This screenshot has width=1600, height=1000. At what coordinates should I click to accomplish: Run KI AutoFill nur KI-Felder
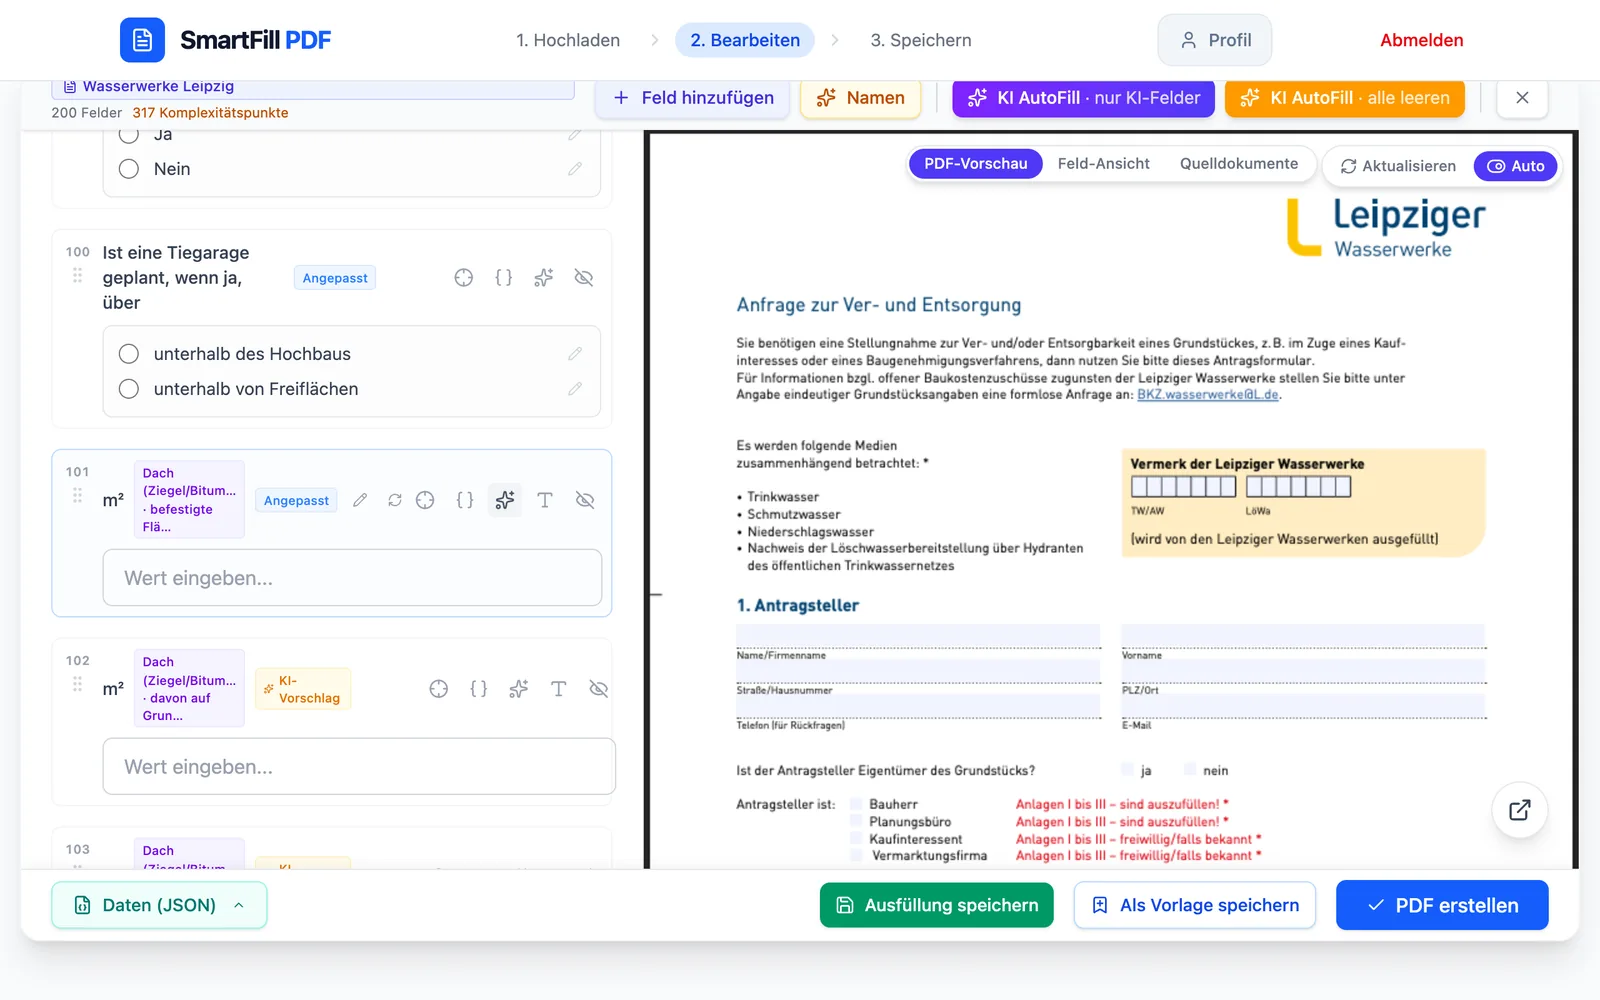click(1083, 98)
